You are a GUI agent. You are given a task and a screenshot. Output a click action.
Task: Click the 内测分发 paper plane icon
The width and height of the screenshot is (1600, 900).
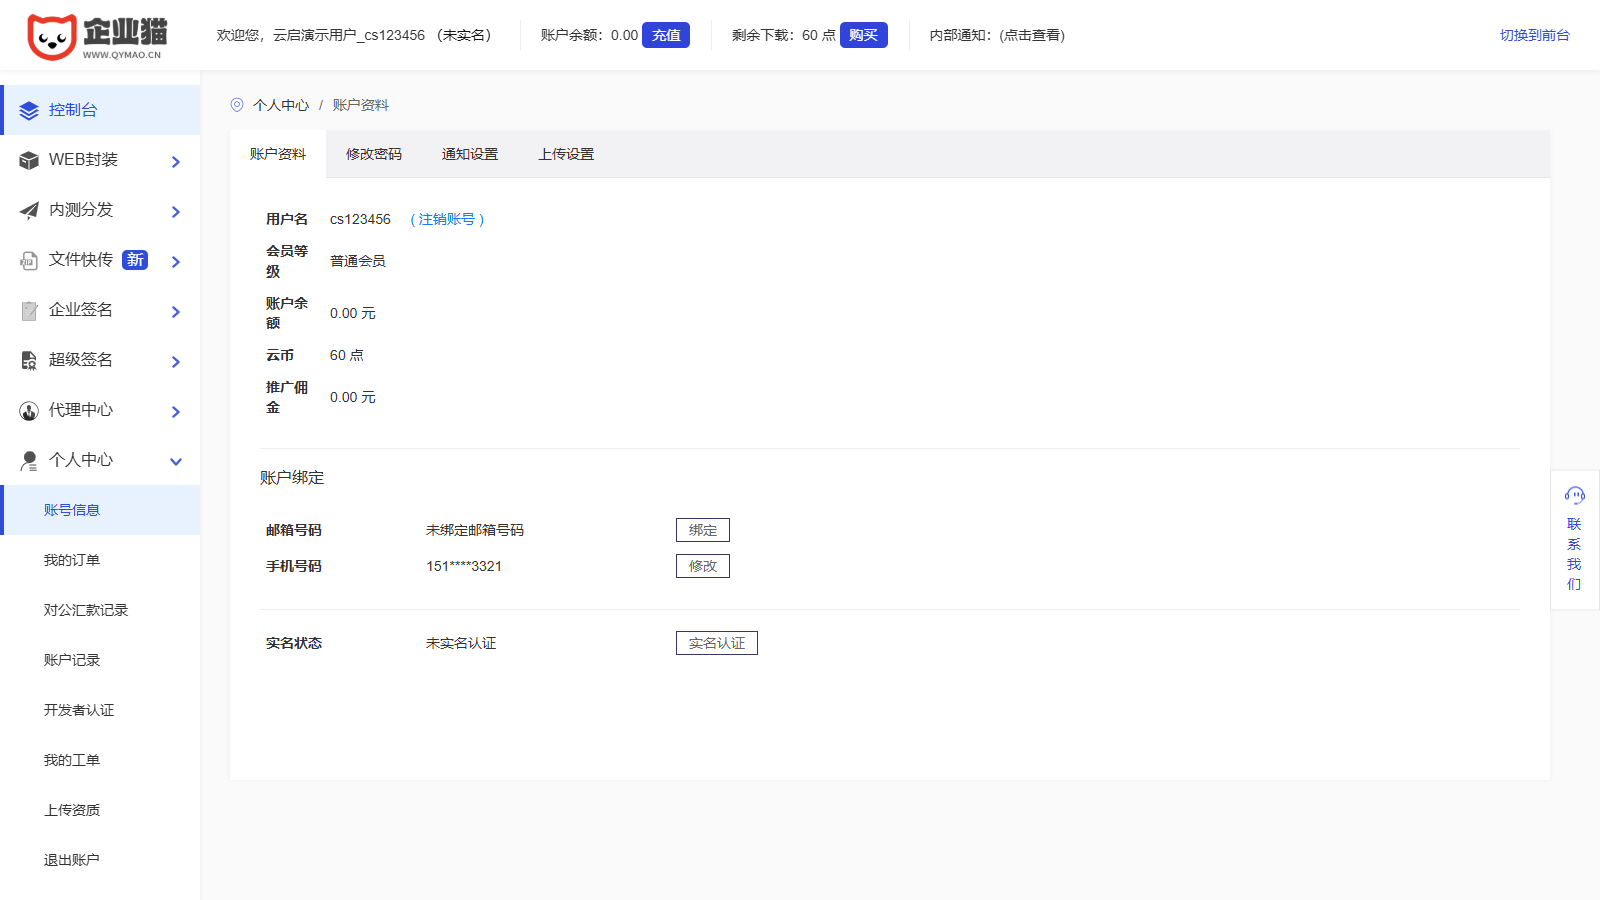29,210
